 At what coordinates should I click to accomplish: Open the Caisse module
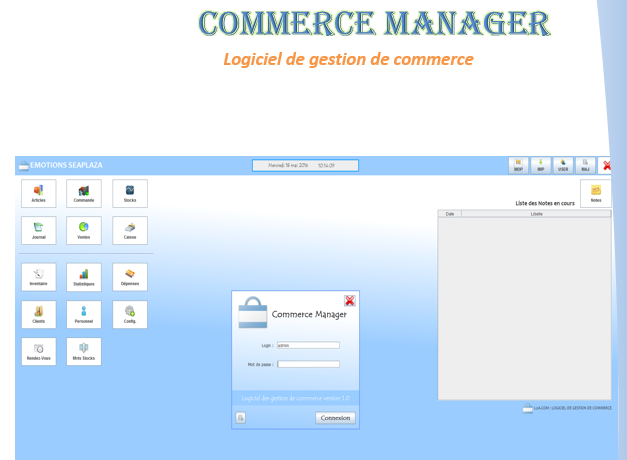[x=130, y=230]
